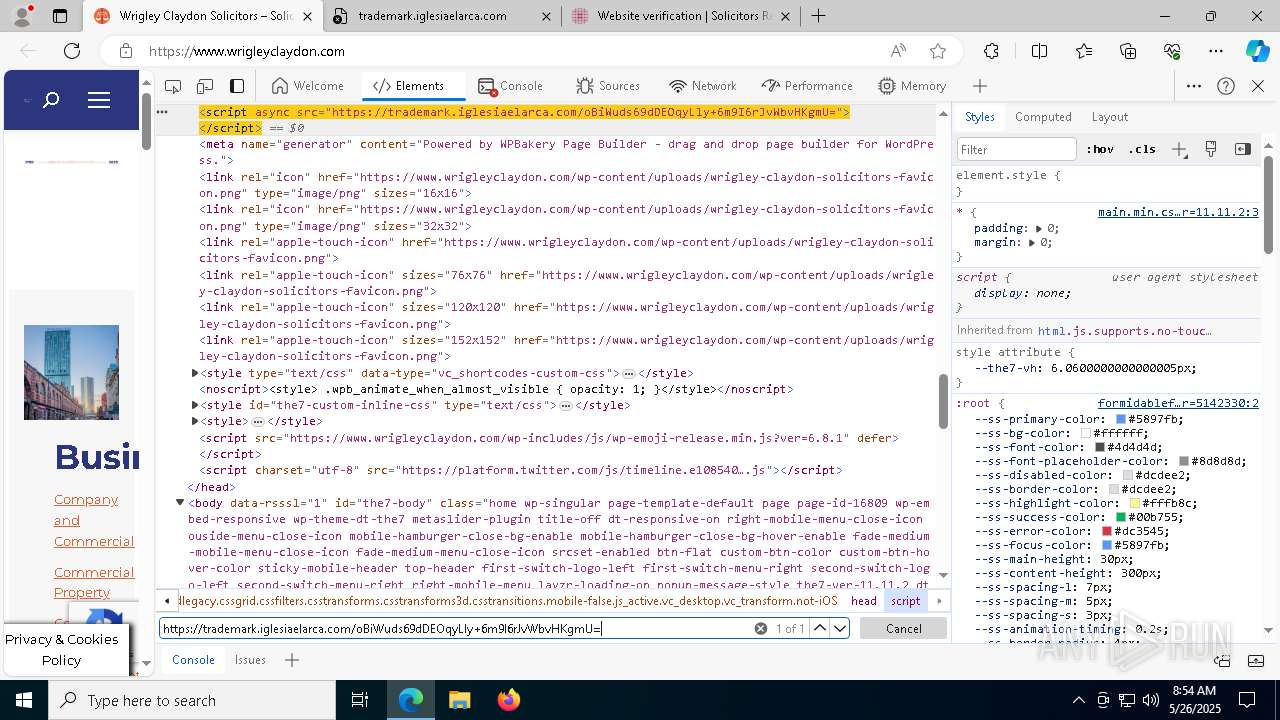The width and height of the screenshot is (1280, 720).
Task: Add new style rule plus icon
Action: click(1179, 149)
